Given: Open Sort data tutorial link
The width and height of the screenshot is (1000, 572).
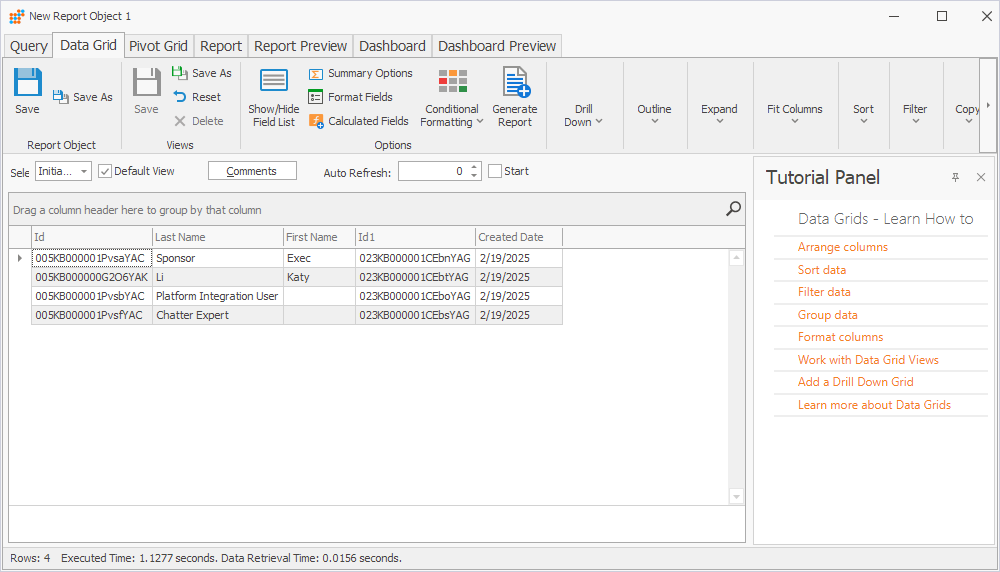Looking at the screenshot, I should click(x=821, y=270).
